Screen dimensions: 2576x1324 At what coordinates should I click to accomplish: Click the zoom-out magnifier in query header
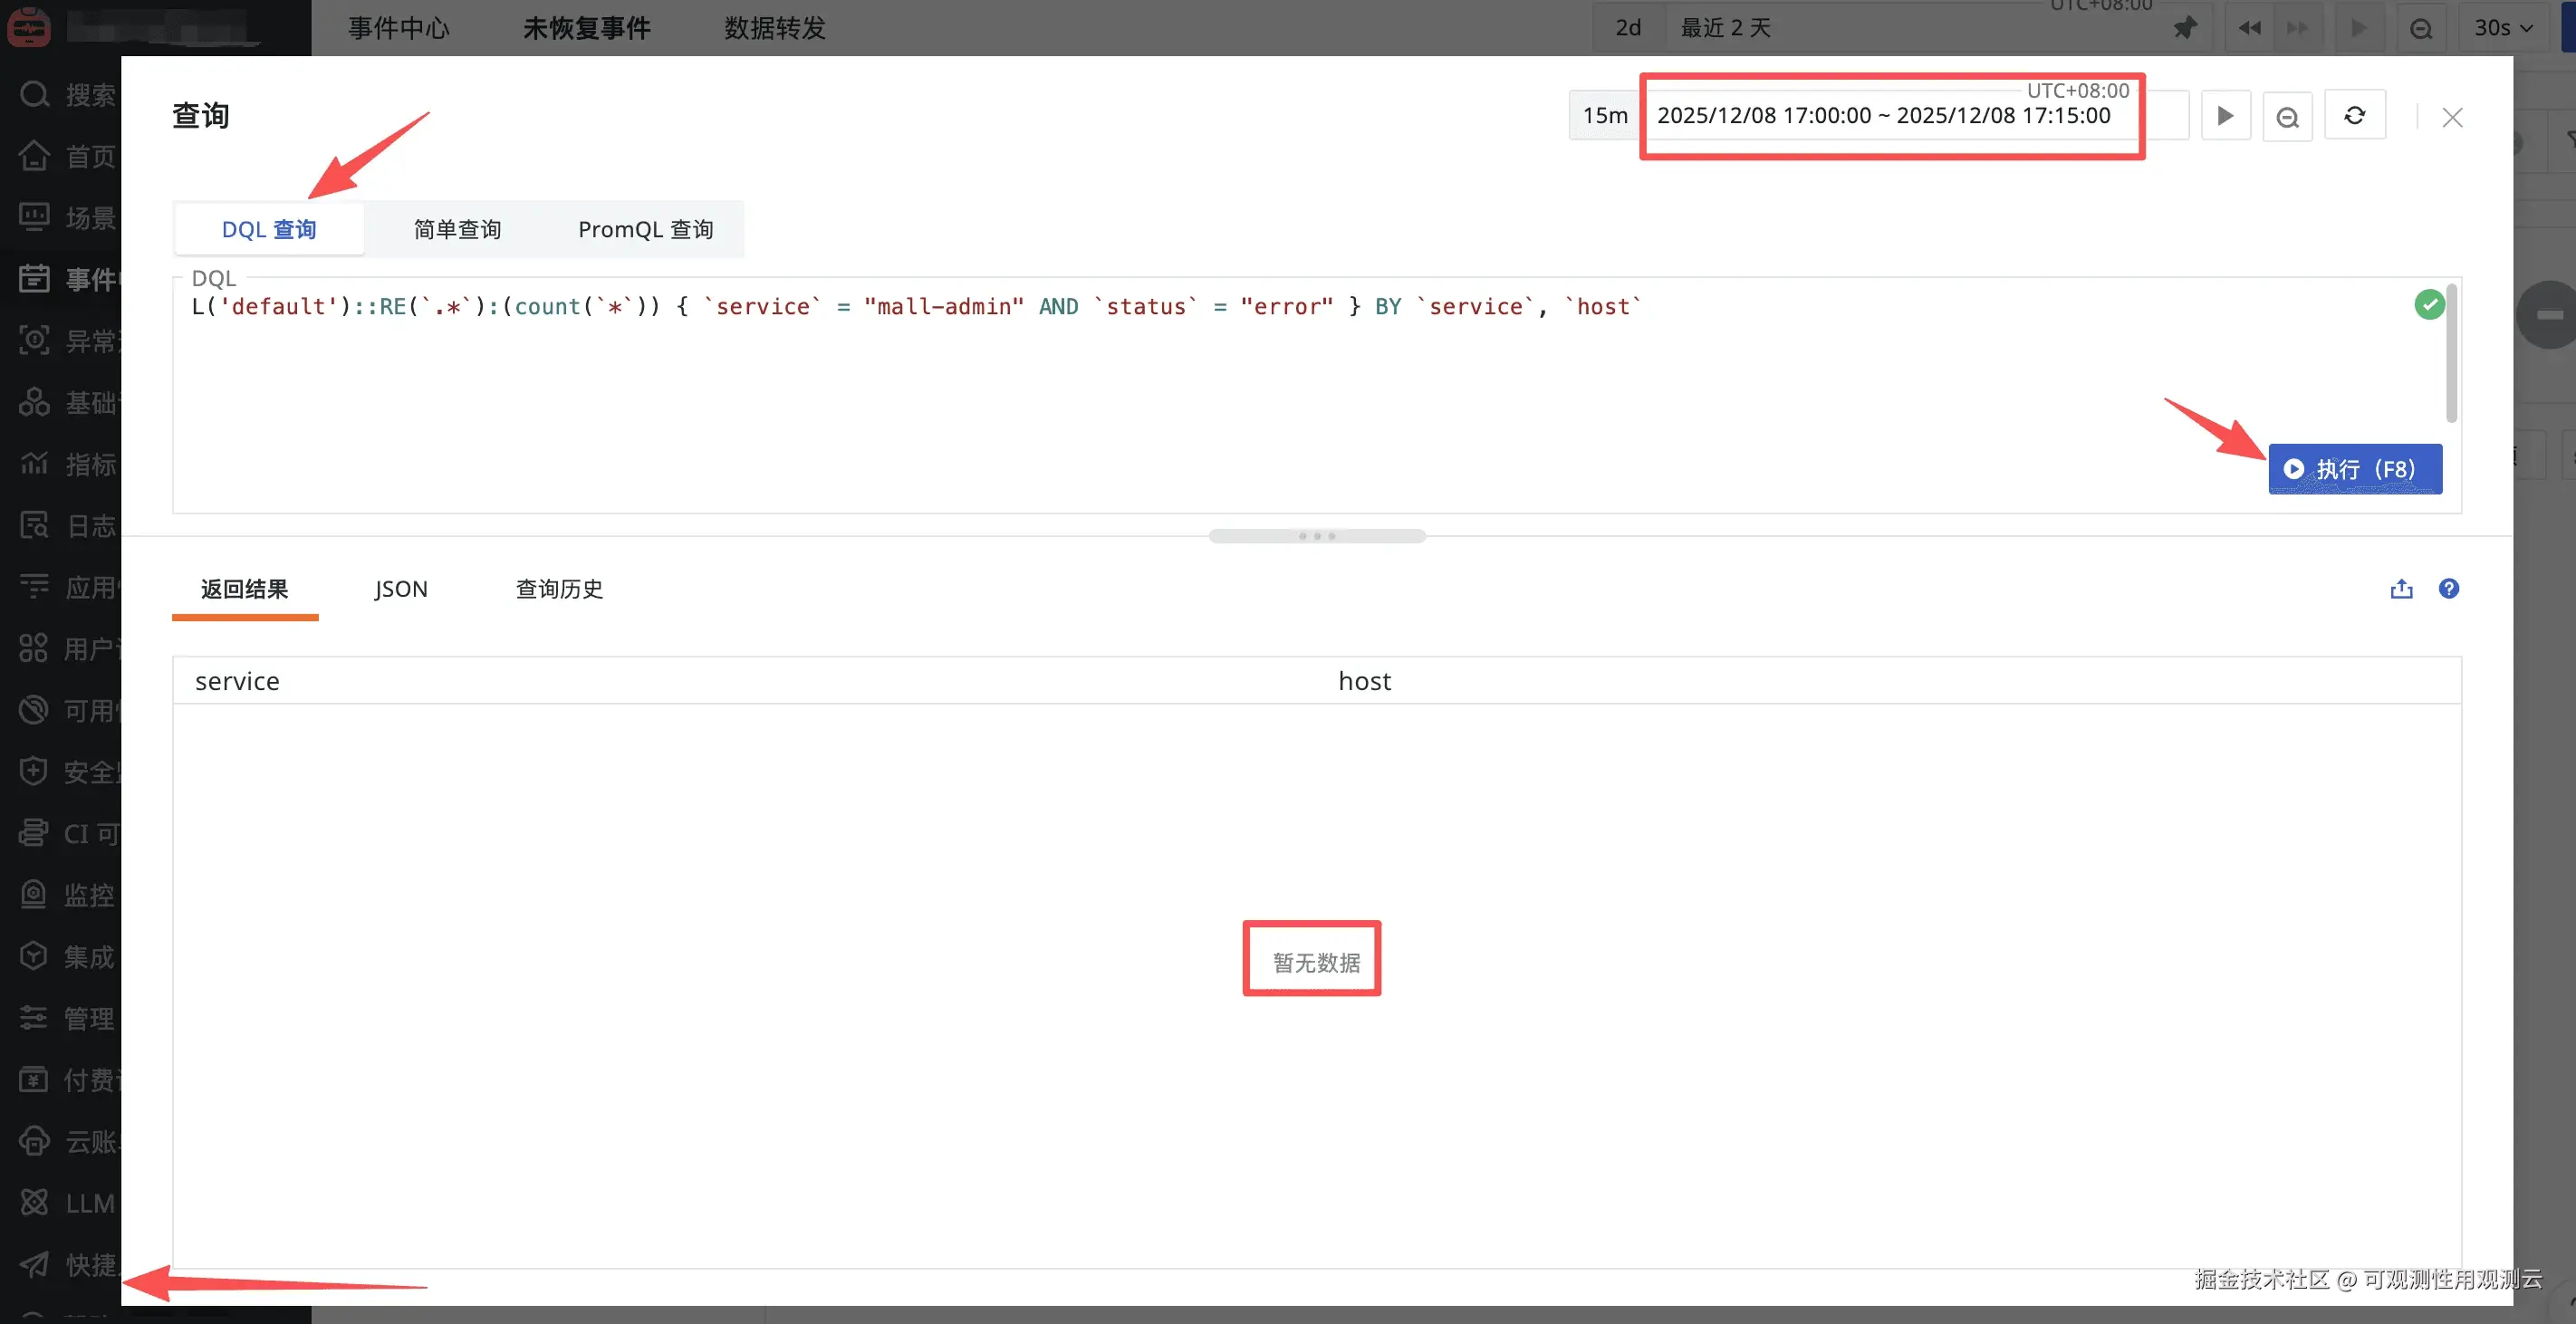(x=2287, y=117)
